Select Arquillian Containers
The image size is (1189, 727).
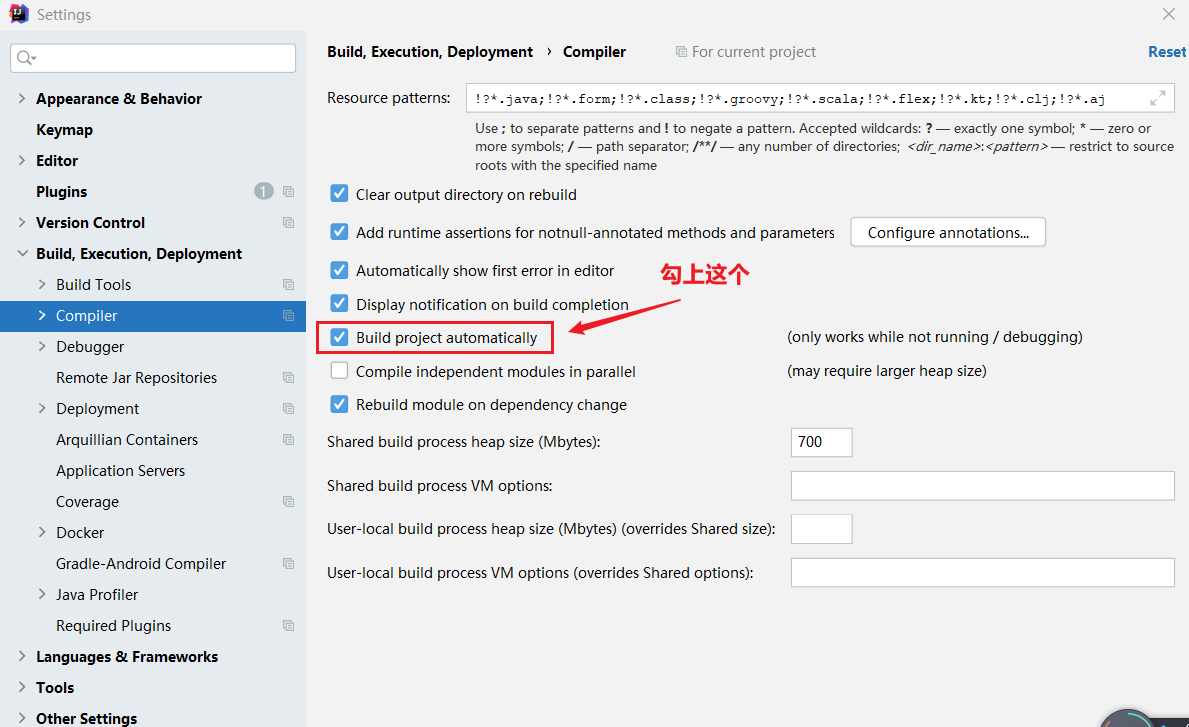point(127,440)
